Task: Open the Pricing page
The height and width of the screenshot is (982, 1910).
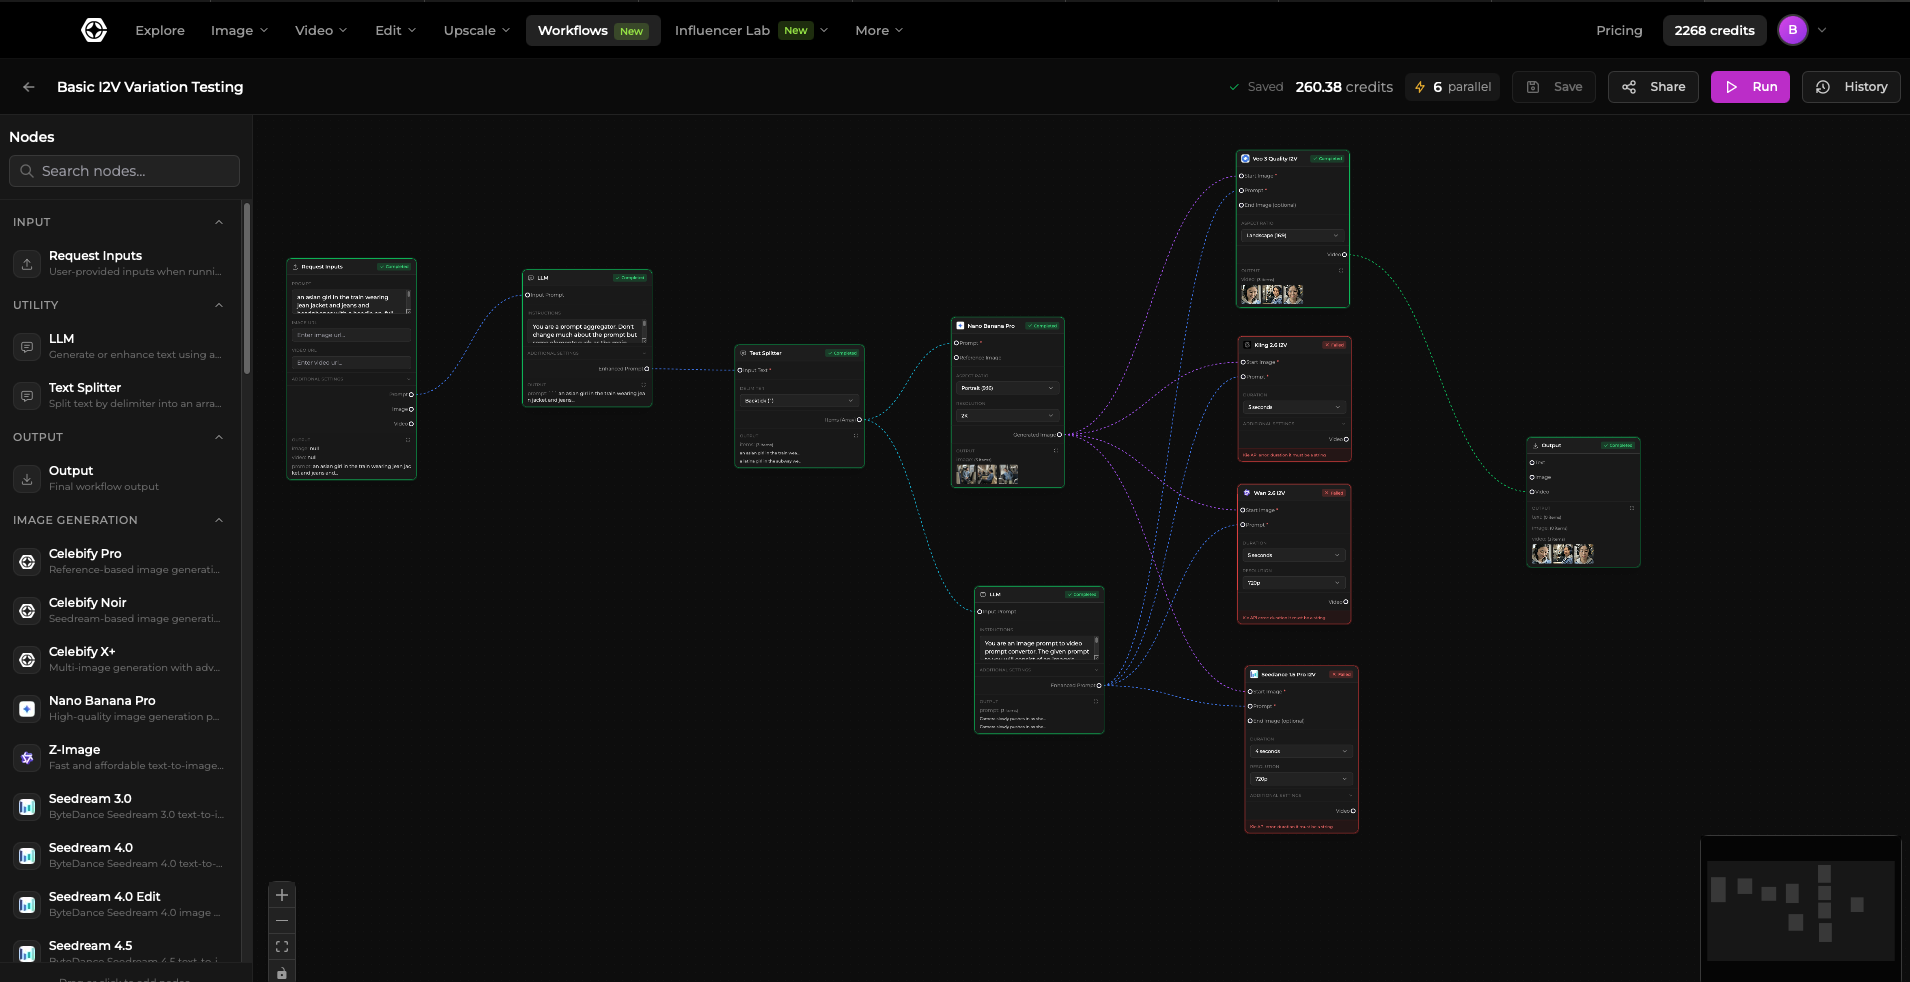Action: pyautogui.click(x=1618, y=30)
